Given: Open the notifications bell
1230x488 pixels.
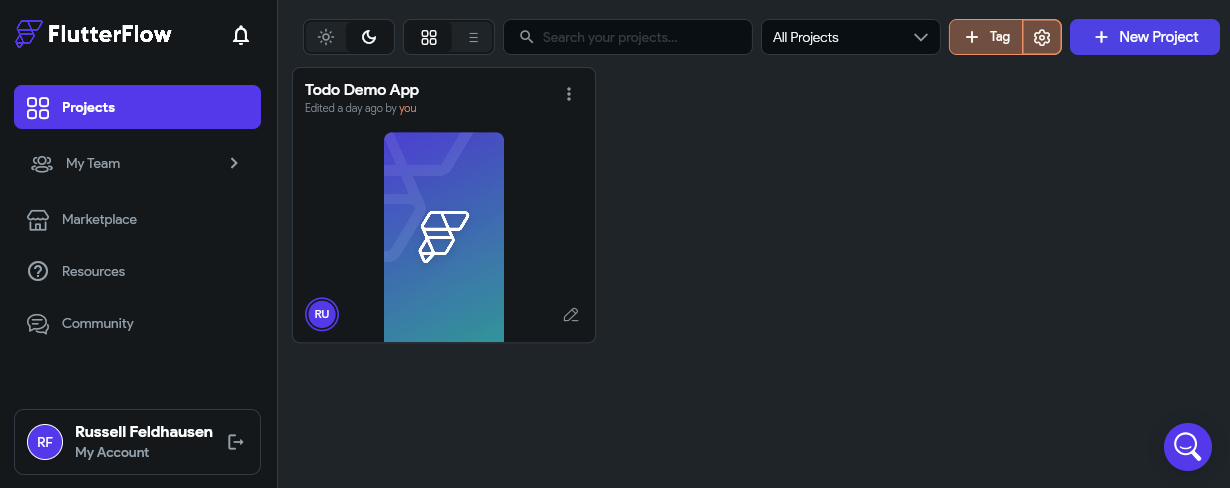Looking at the screenshot, I should (240, 35).
